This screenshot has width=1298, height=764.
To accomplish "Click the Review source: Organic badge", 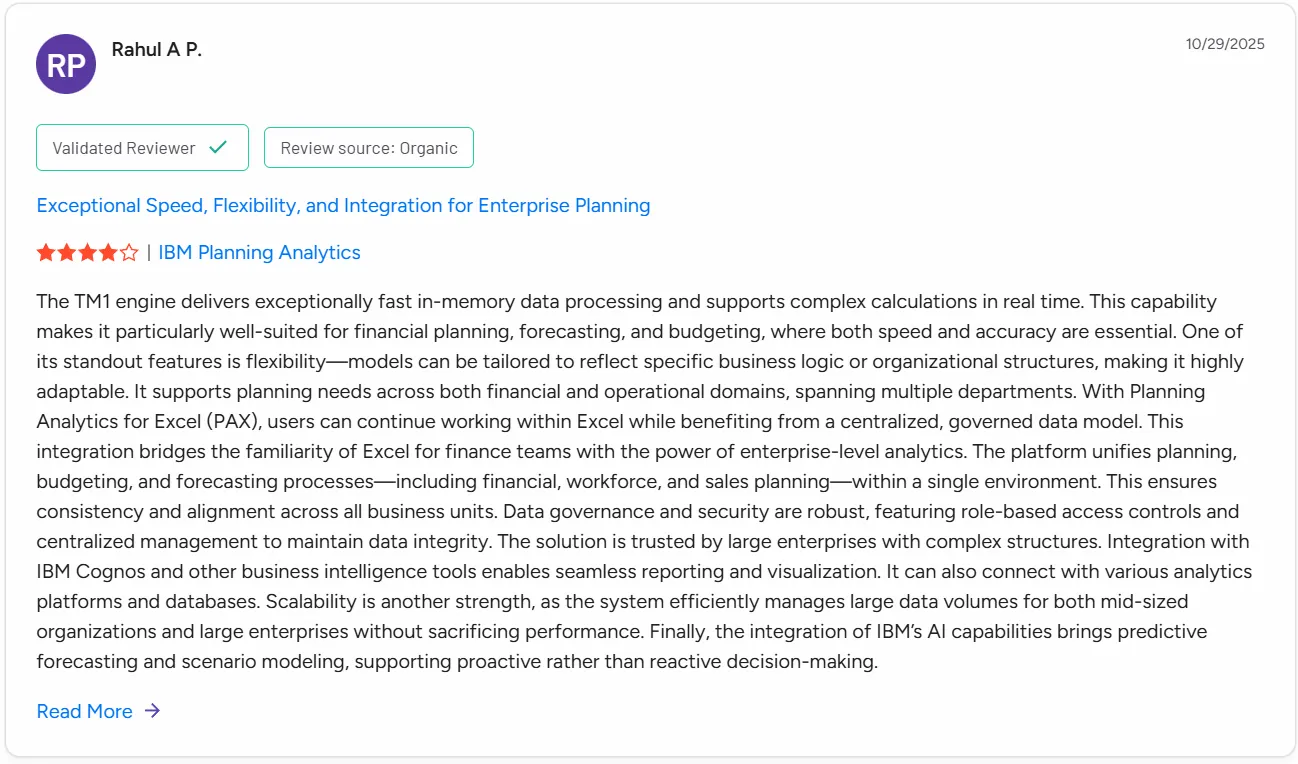I will tap(368, 147).
